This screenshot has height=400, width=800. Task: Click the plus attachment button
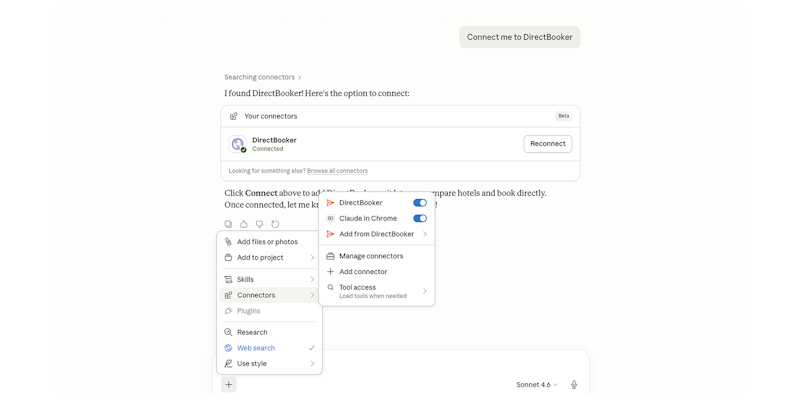(229, 385)
